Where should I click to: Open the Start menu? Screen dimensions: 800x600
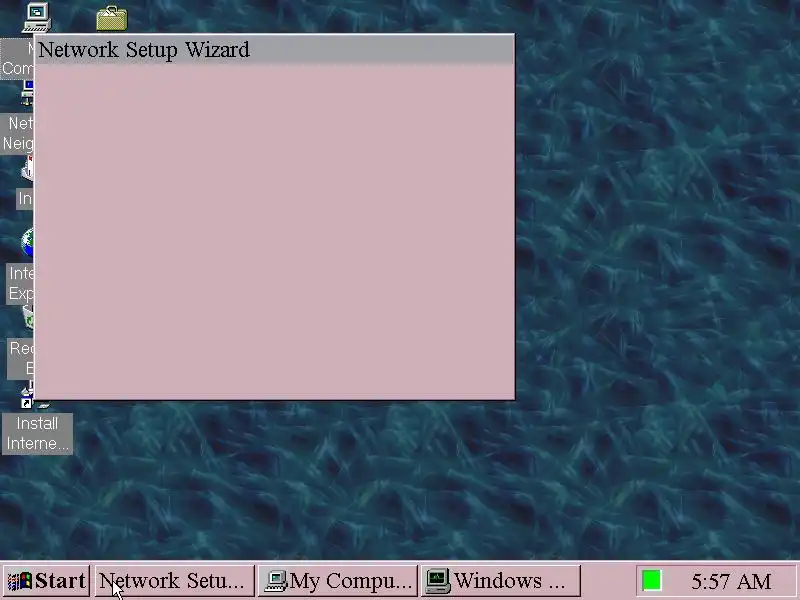coord(46,581)
